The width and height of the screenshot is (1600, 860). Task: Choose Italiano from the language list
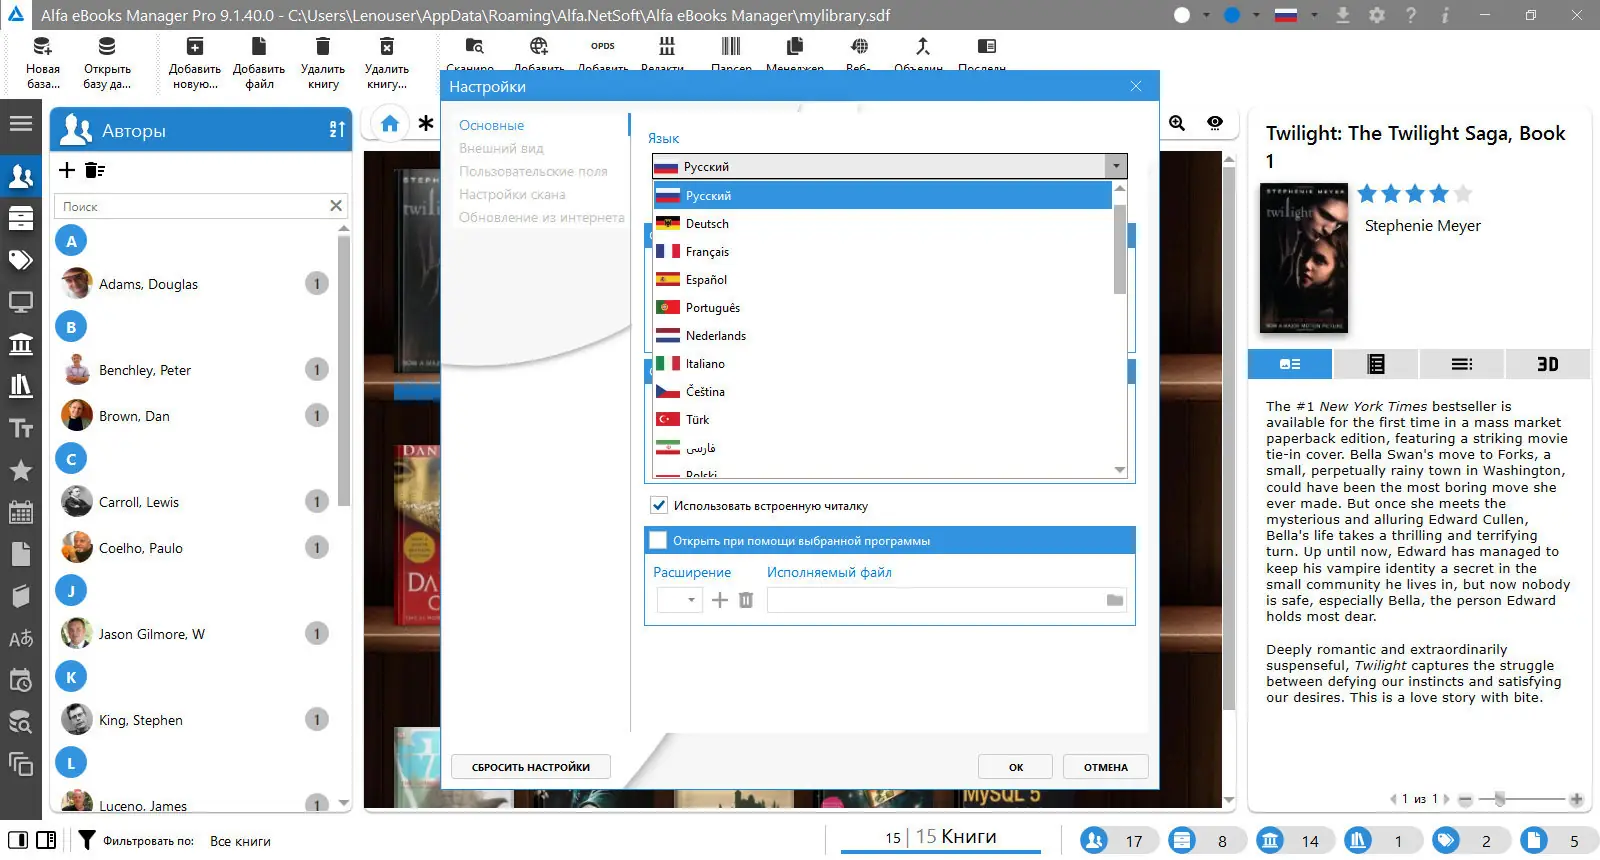pos(883,364)
